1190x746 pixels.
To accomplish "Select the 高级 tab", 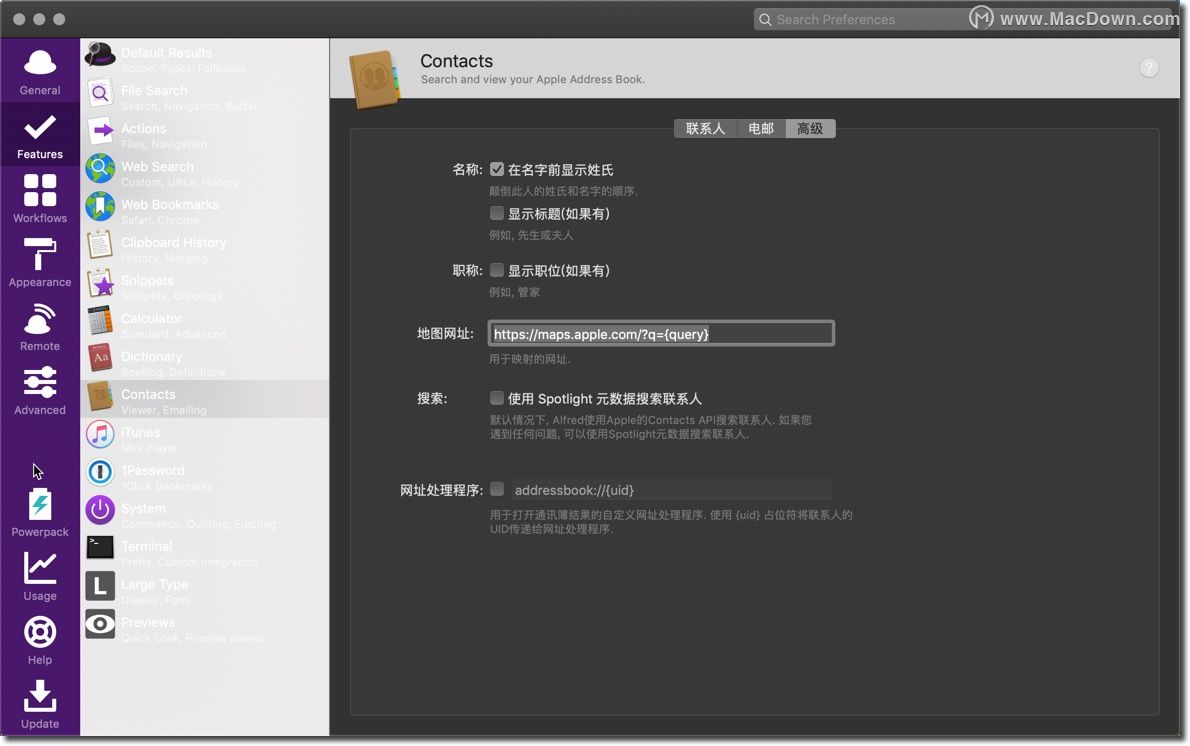I will point(810,128).
